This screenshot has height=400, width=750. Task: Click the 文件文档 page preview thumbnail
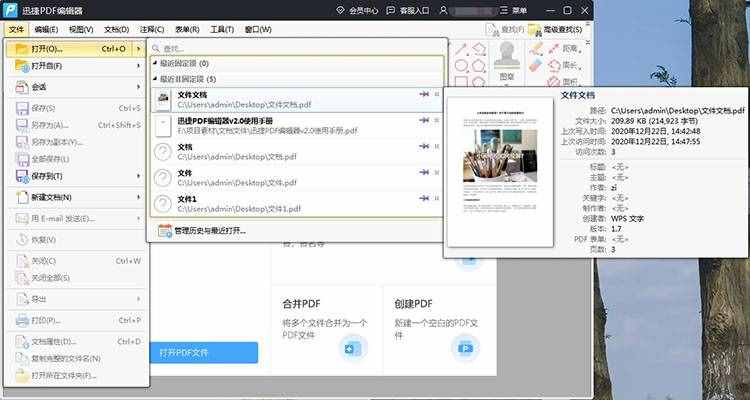(x=500, y=172)
